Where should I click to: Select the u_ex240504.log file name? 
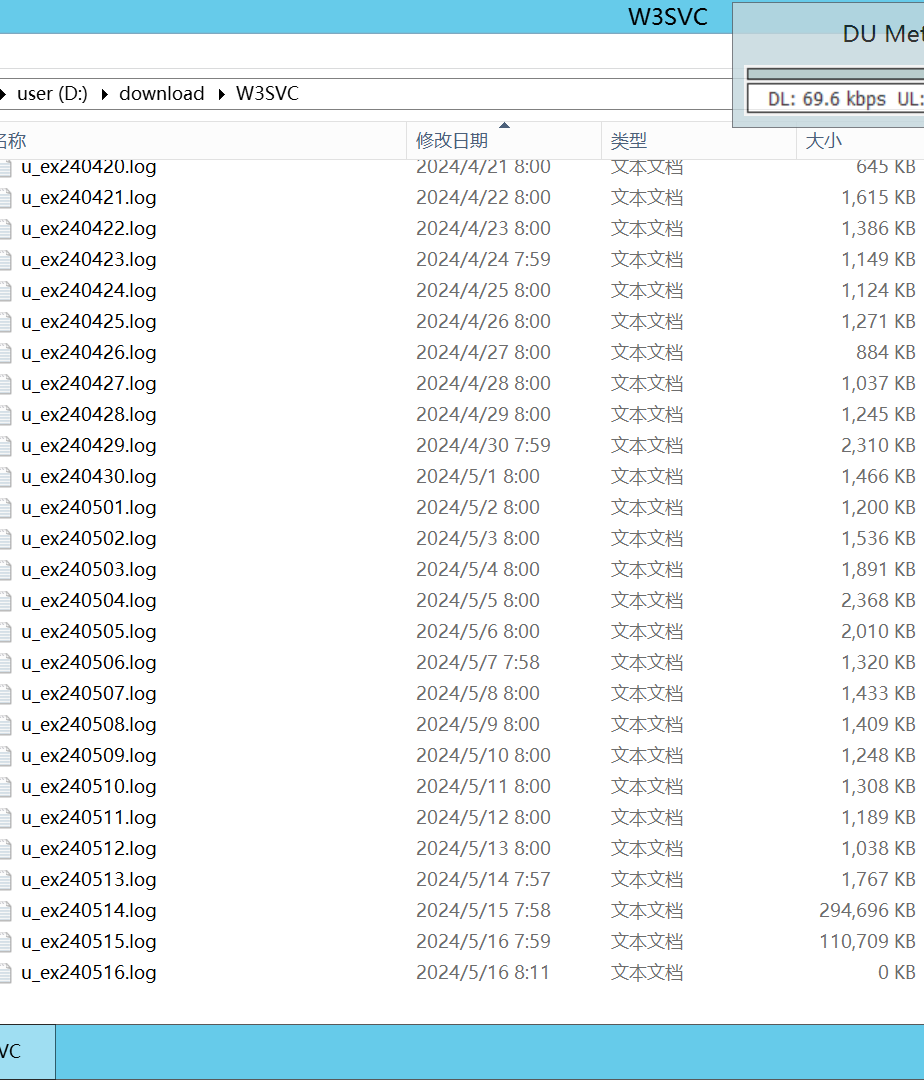[89, 601]
